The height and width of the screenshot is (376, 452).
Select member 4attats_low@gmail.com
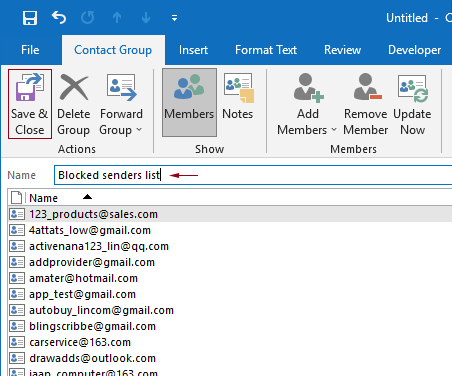(90, 230)
